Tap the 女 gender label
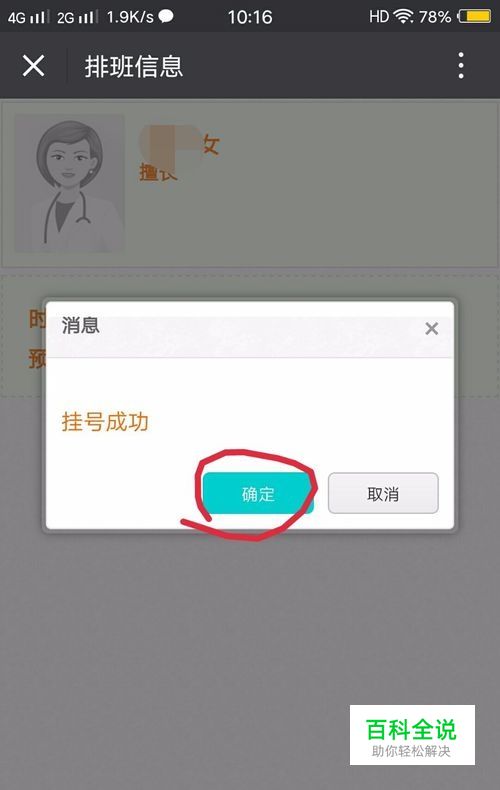Screen dimensions: 500x790 pyautogui.click(x=211, y=145)
